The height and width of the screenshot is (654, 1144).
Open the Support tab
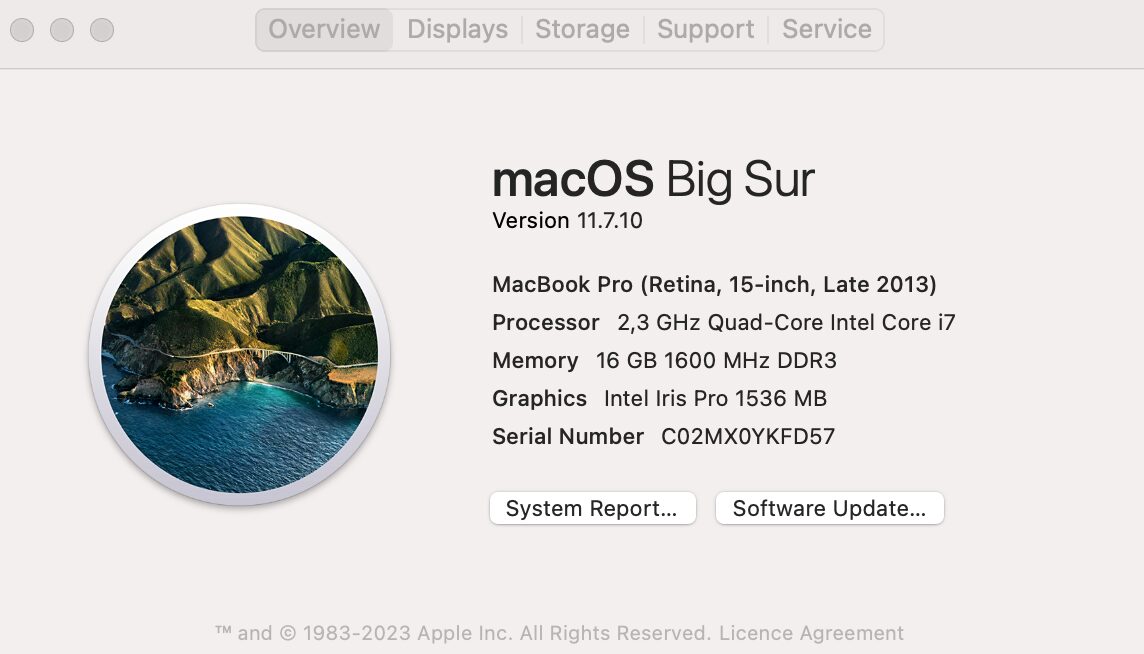tap(705, 29)
